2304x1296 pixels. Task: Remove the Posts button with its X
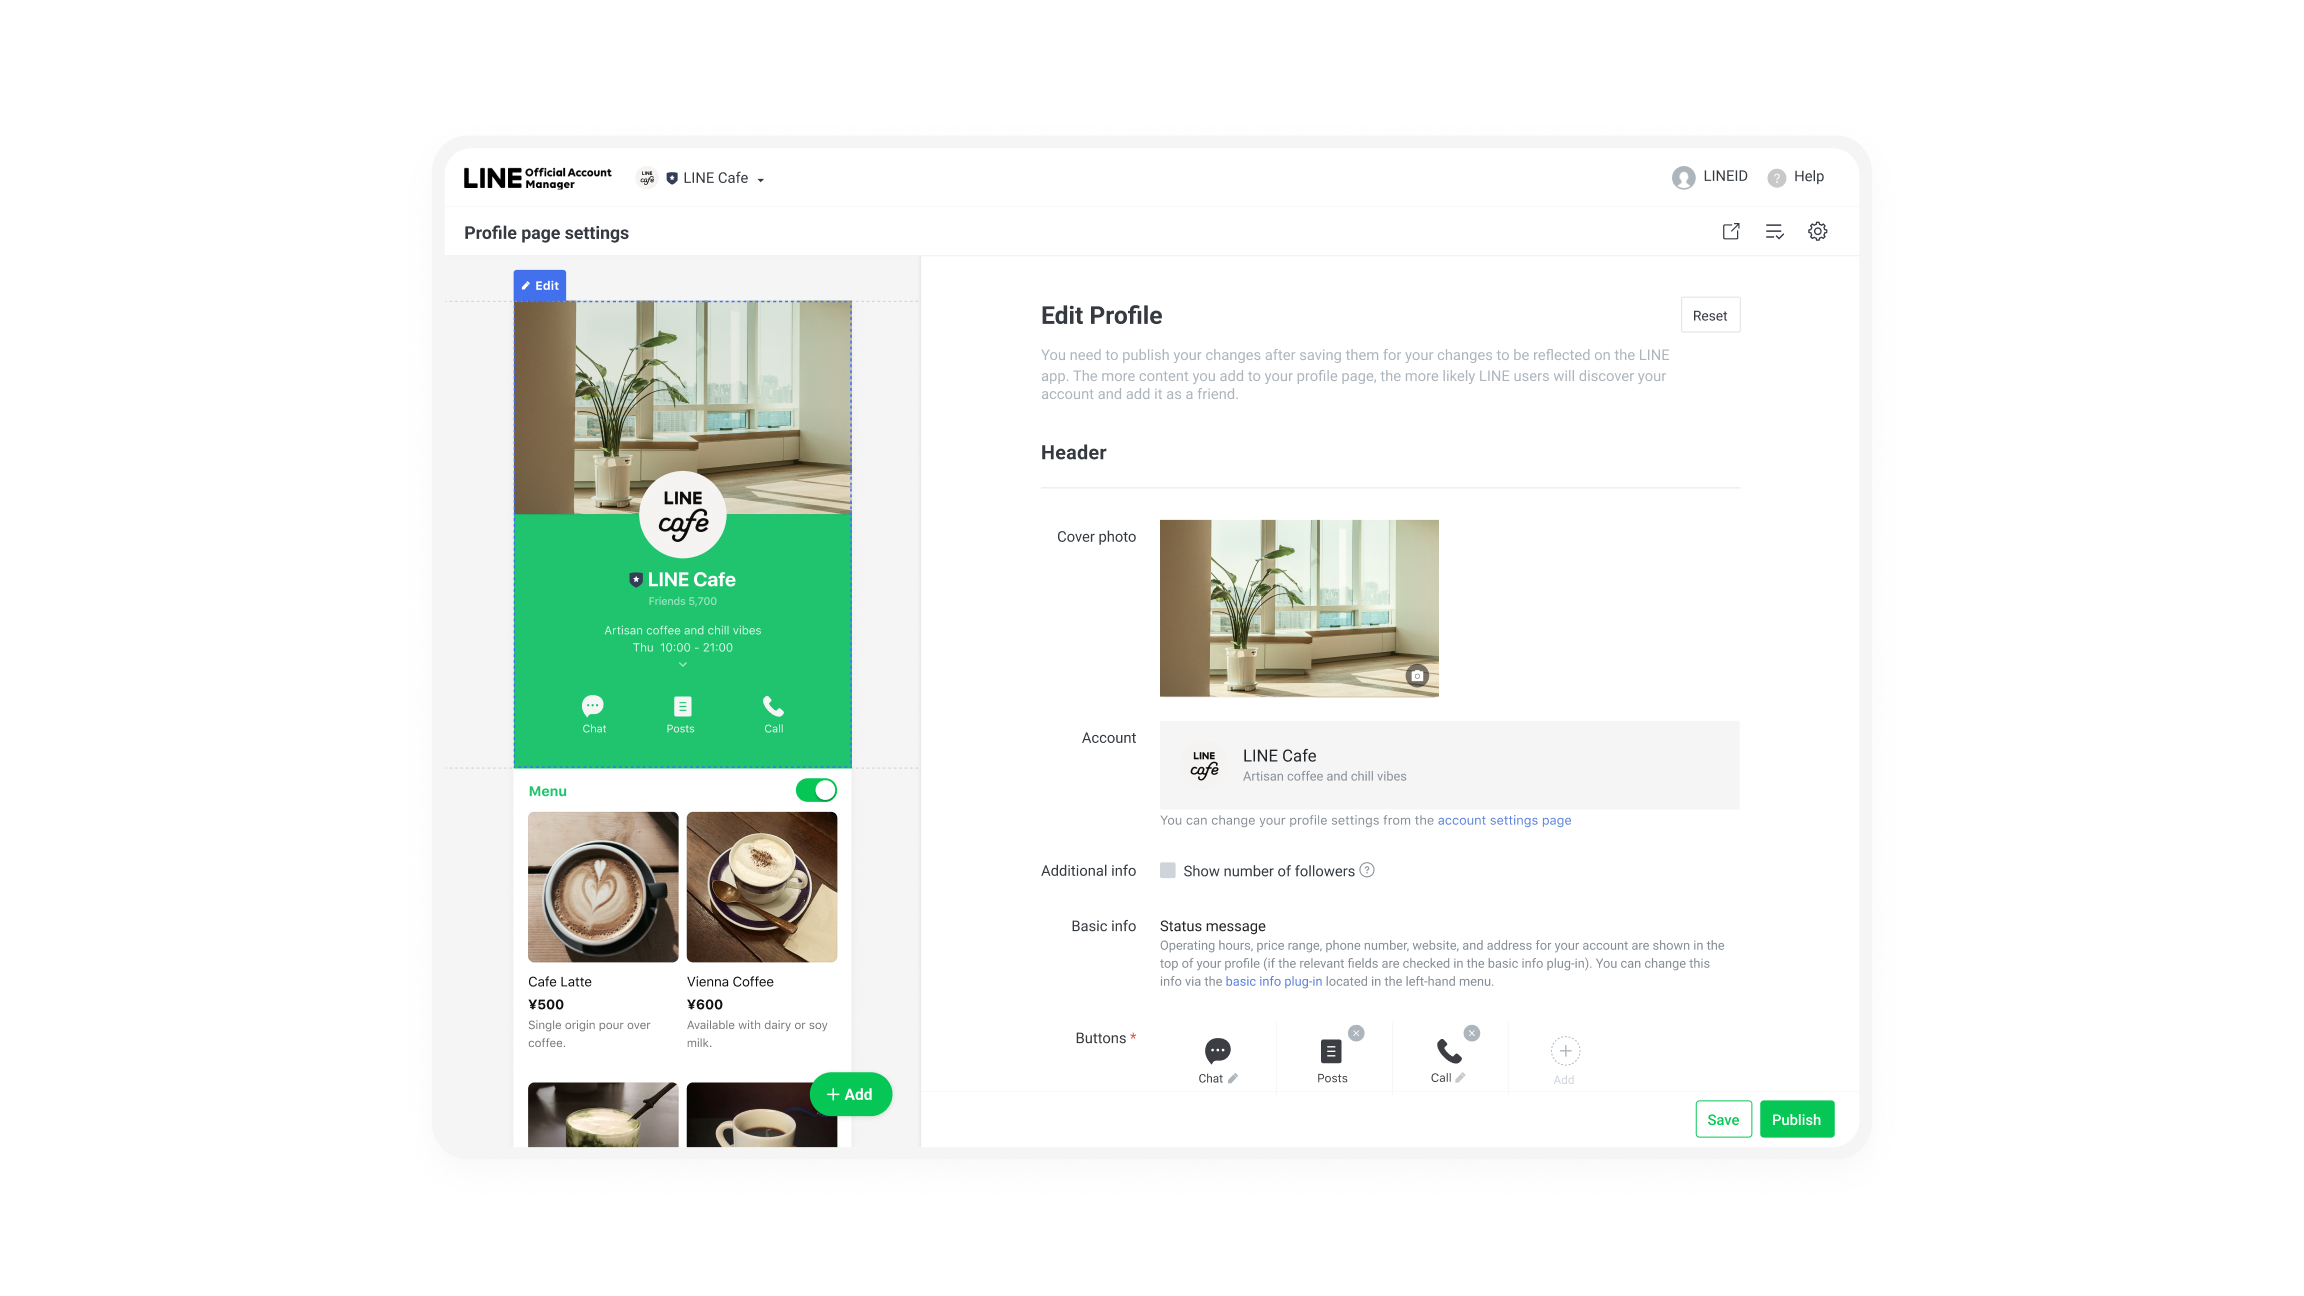pos(1356,1033)
